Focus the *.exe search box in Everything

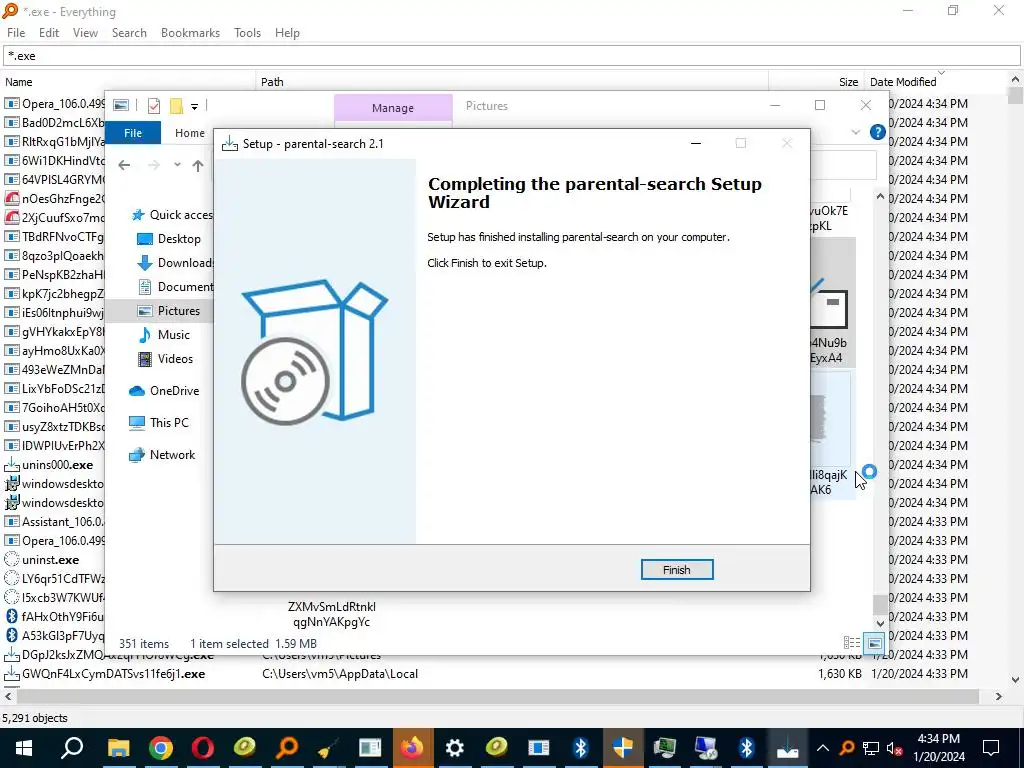[512, 56]
